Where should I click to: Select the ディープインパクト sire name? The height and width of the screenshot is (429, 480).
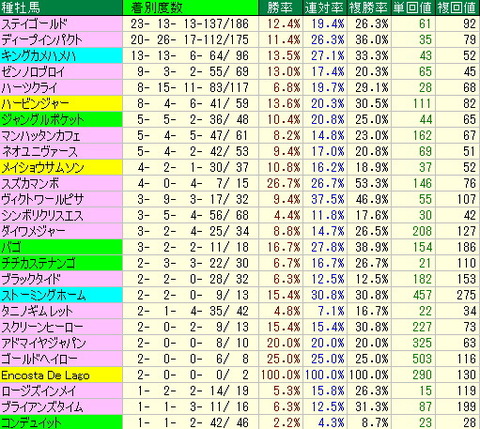tap(42, 40)
